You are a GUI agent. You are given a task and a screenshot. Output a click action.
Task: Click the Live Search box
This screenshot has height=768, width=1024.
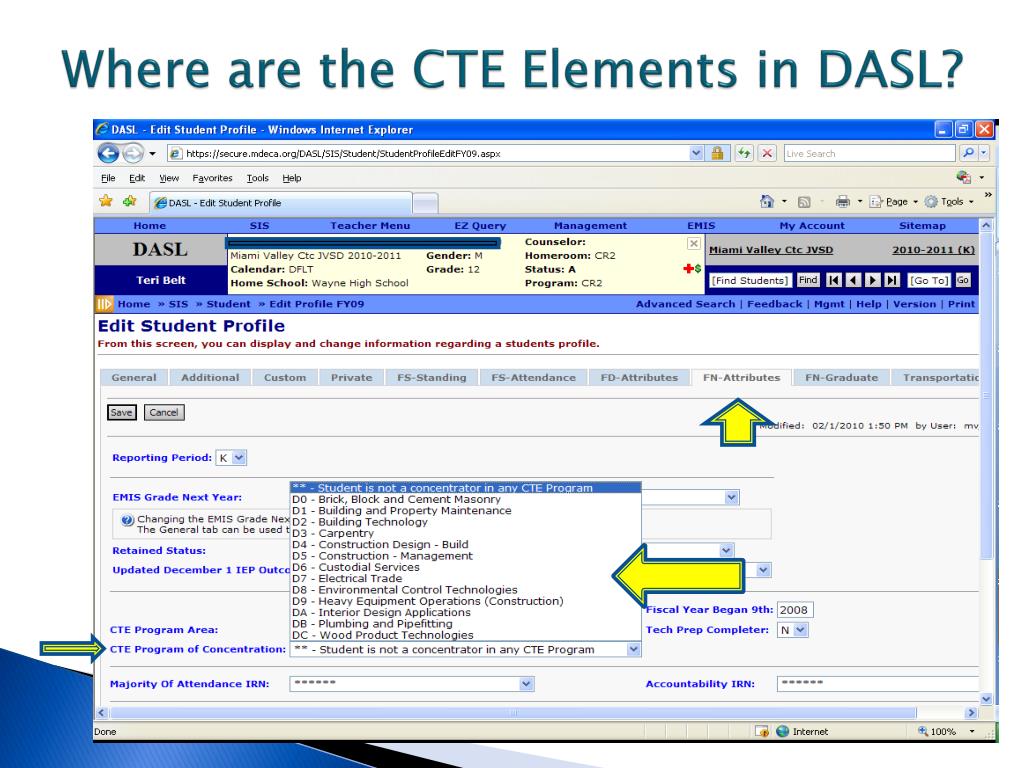coord(869,153)
